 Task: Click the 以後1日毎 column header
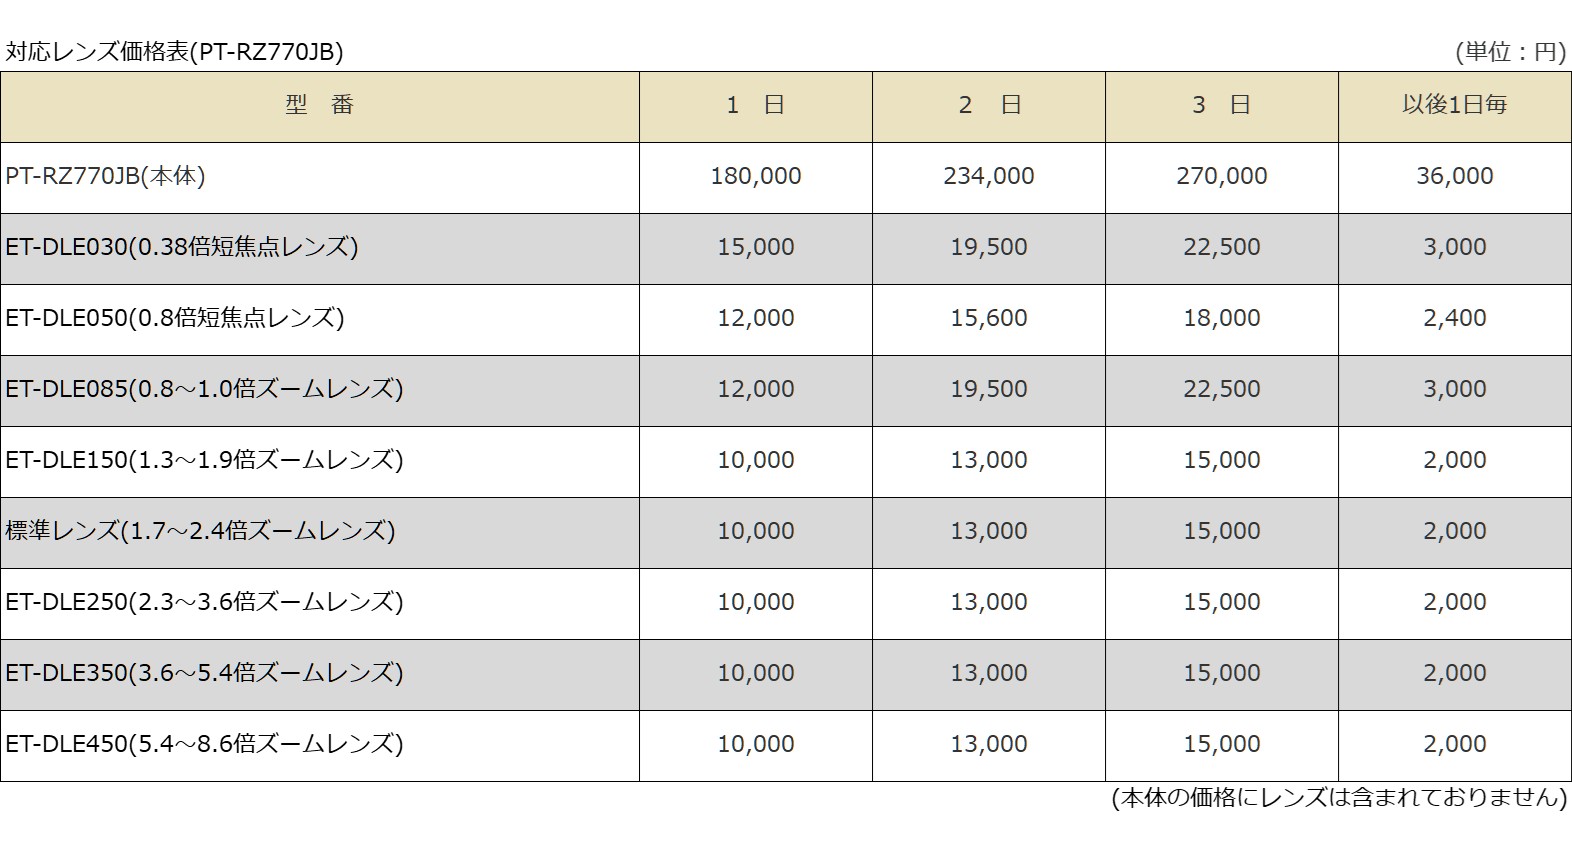point(1455,106)
